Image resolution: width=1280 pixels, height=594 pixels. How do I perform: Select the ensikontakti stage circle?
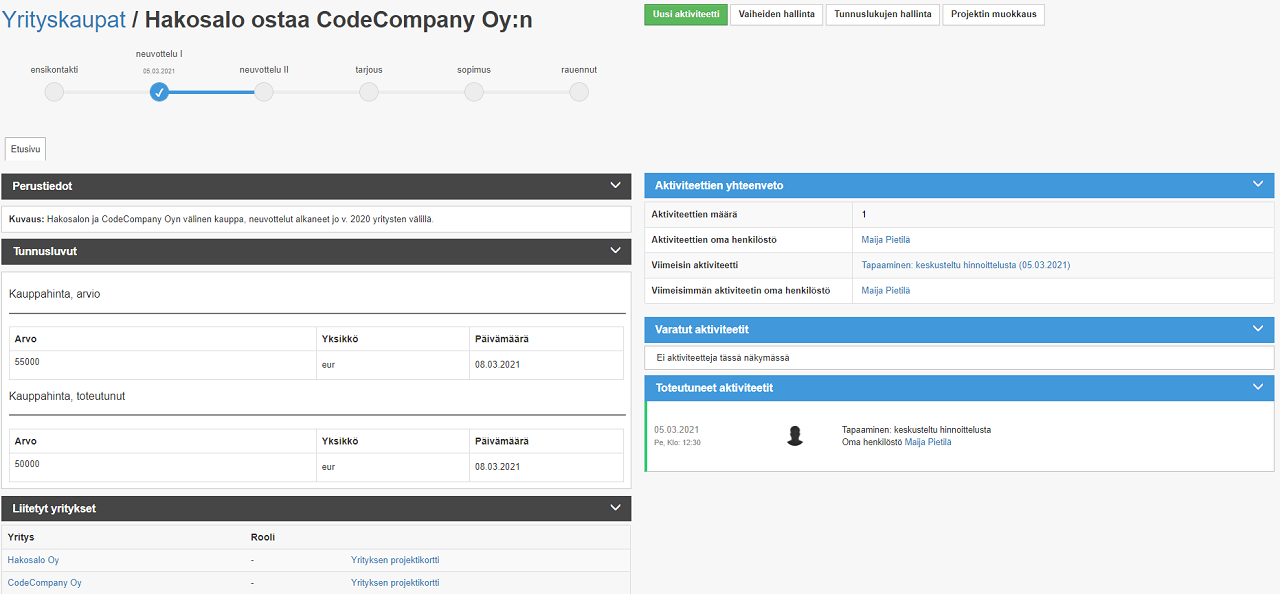tap(54, 92)
